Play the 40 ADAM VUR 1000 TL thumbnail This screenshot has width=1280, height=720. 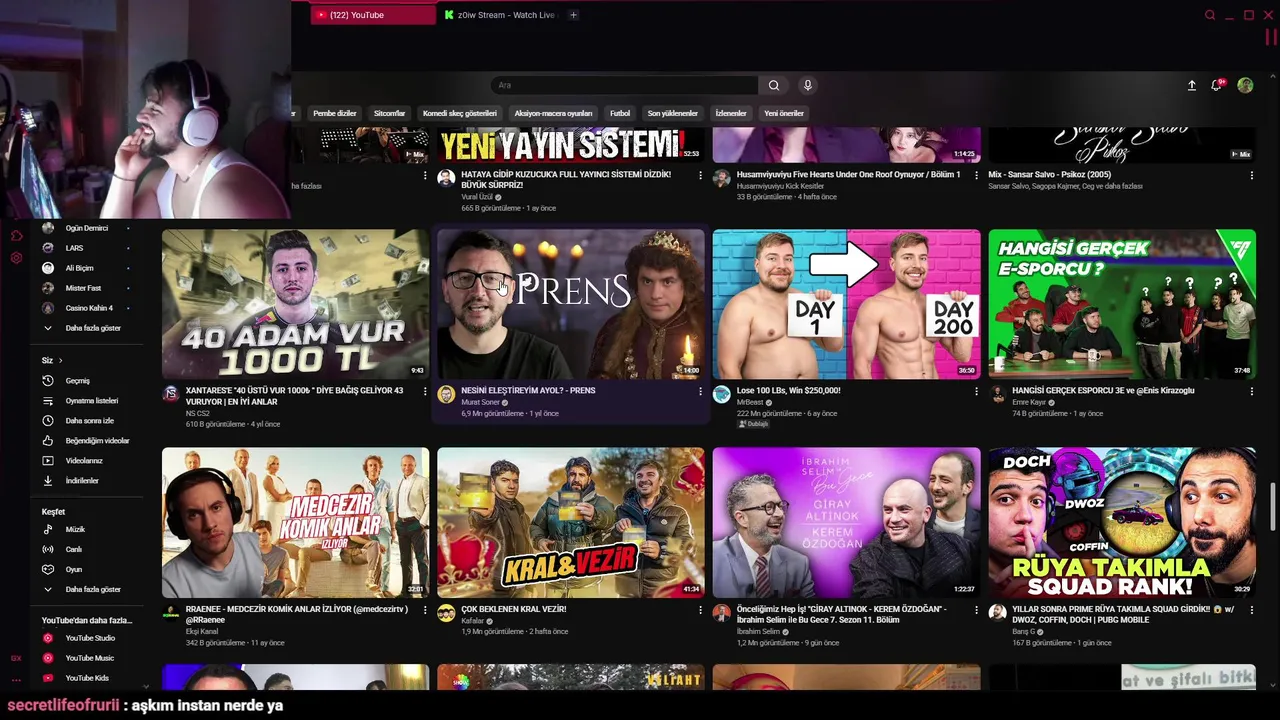[x=296, y=304]
